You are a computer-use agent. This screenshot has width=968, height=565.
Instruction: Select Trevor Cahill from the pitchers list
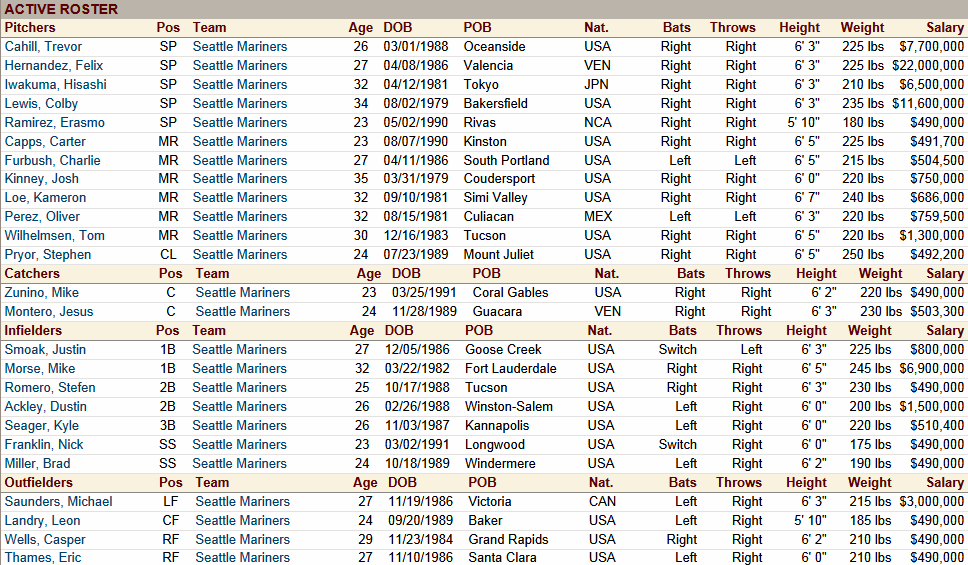coord(43,47)
